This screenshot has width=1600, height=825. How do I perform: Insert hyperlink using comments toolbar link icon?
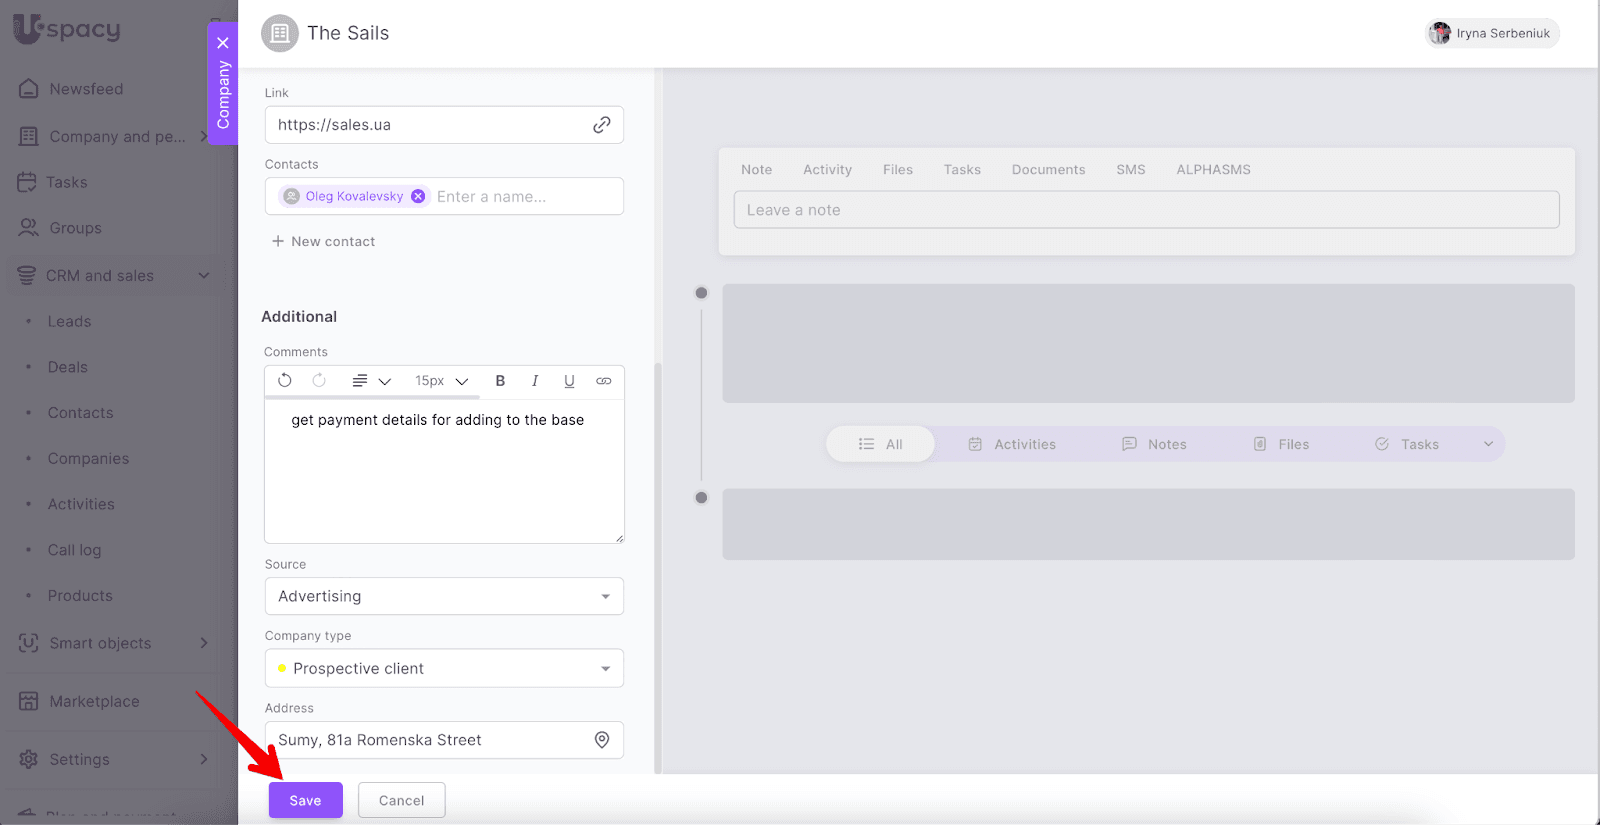[x=604, y=381]
